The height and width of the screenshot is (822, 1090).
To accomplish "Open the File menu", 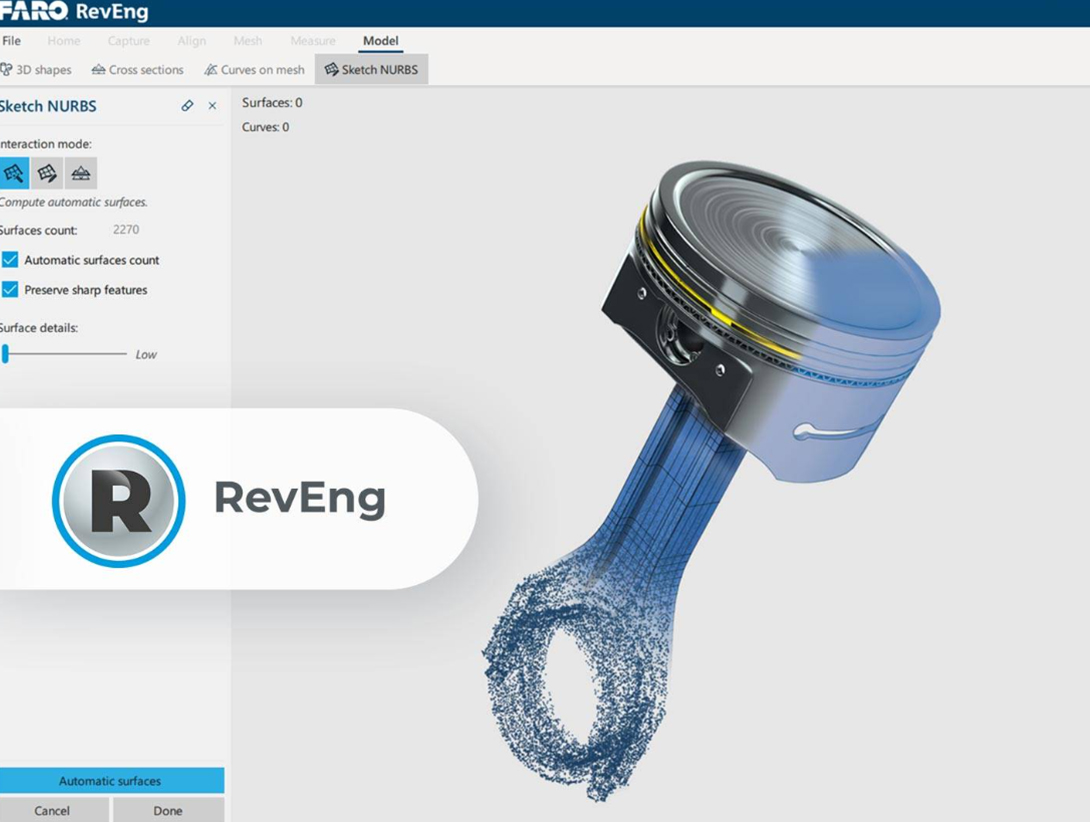I will pyautogui.click(x=12, y=41).
